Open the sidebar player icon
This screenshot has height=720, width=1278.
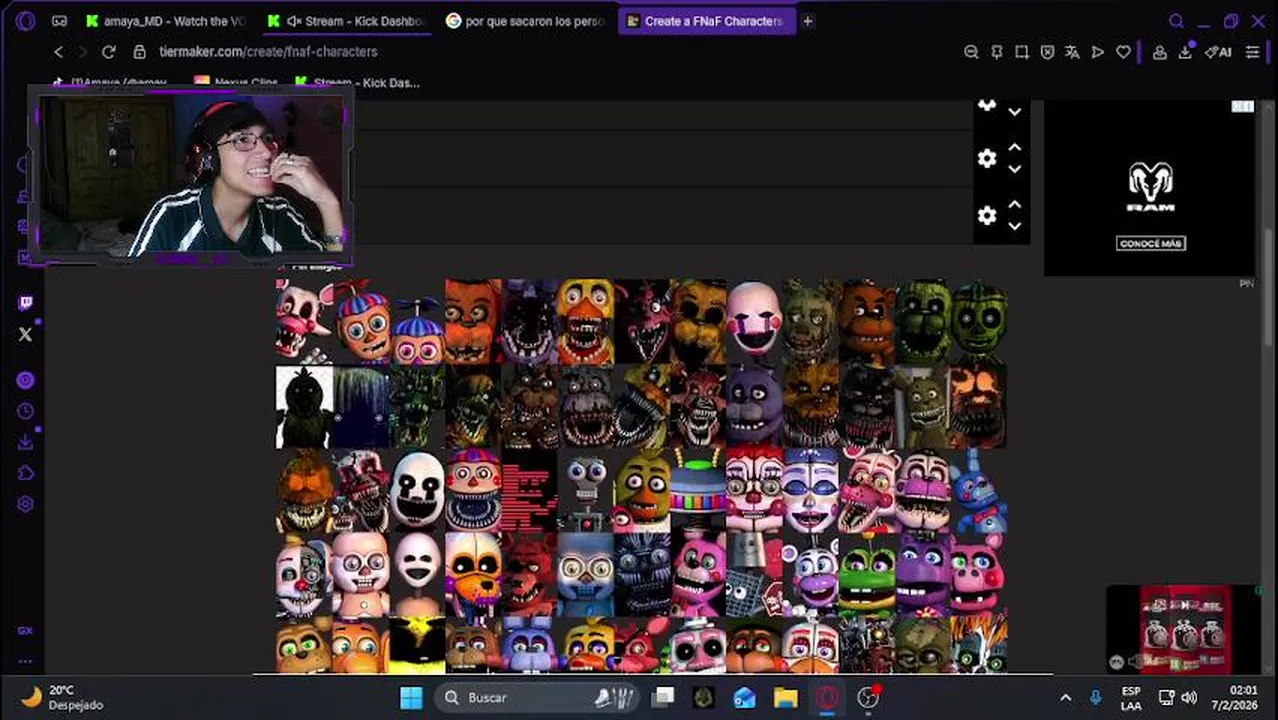(x=25, y=380)
